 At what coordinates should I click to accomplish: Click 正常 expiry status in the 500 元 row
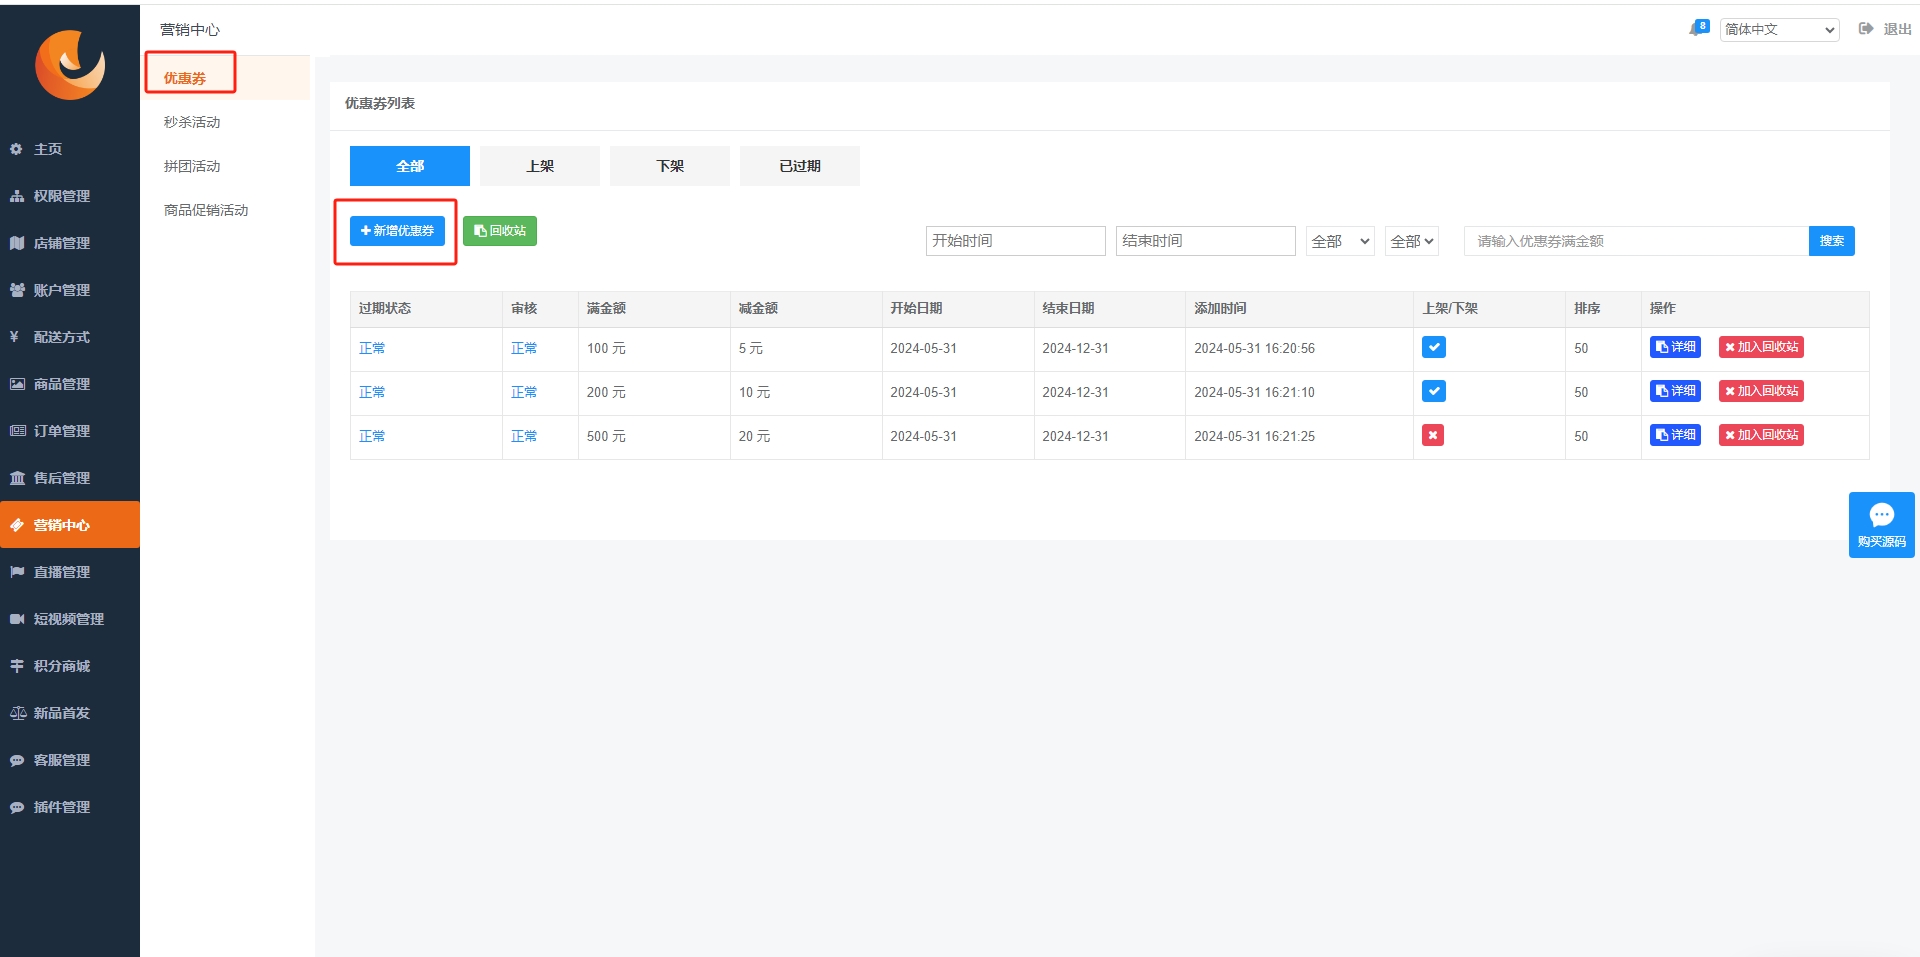click(372, 436)
